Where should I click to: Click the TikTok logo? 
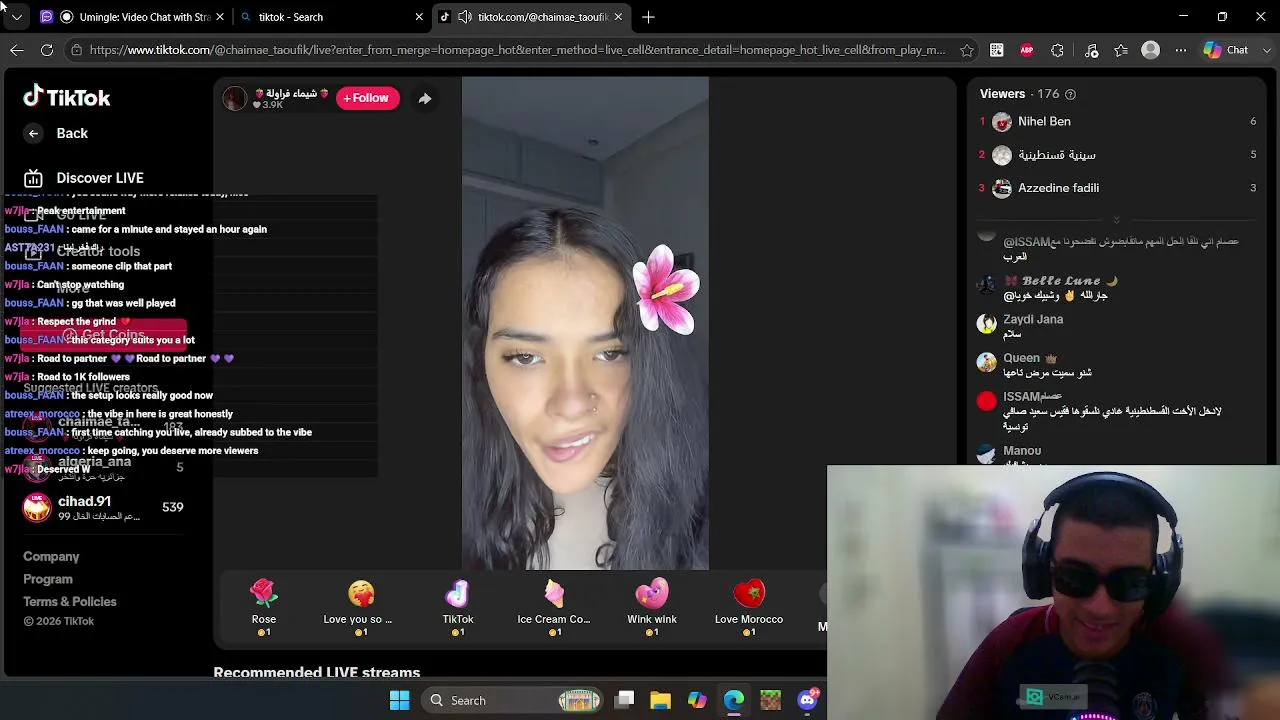point(67,97)
